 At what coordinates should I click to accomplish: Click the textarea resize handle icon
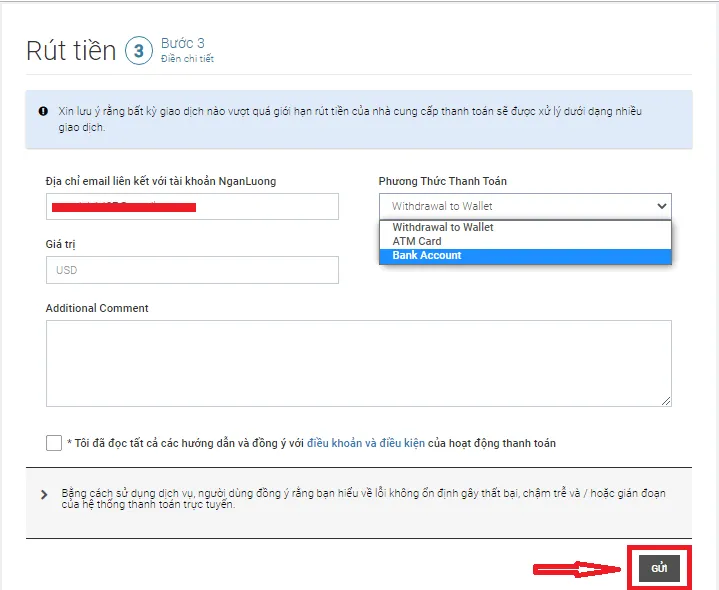click(666, 401)
